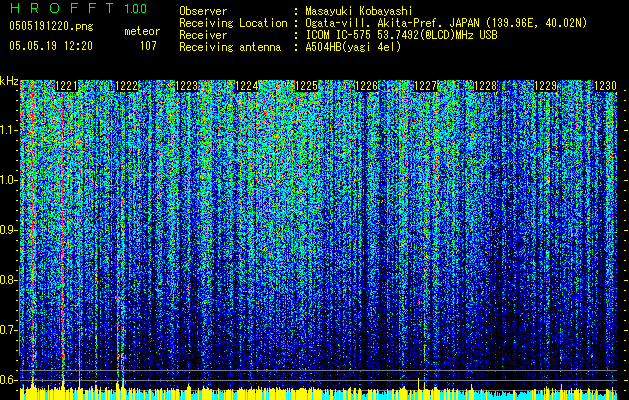Click the 1226 time marker label
This screenshot has width=629, height=400.
(367, 86)
